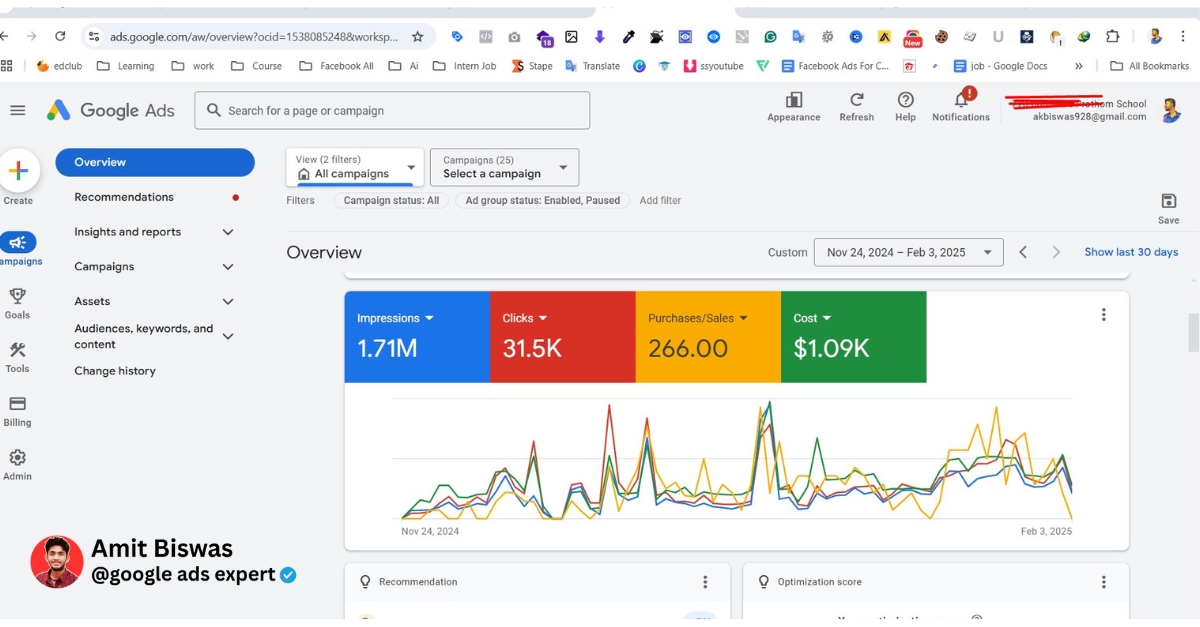Save the overview with Save icon
The height and width of the screenshot is (627, 1200).
coord(1168,208)
